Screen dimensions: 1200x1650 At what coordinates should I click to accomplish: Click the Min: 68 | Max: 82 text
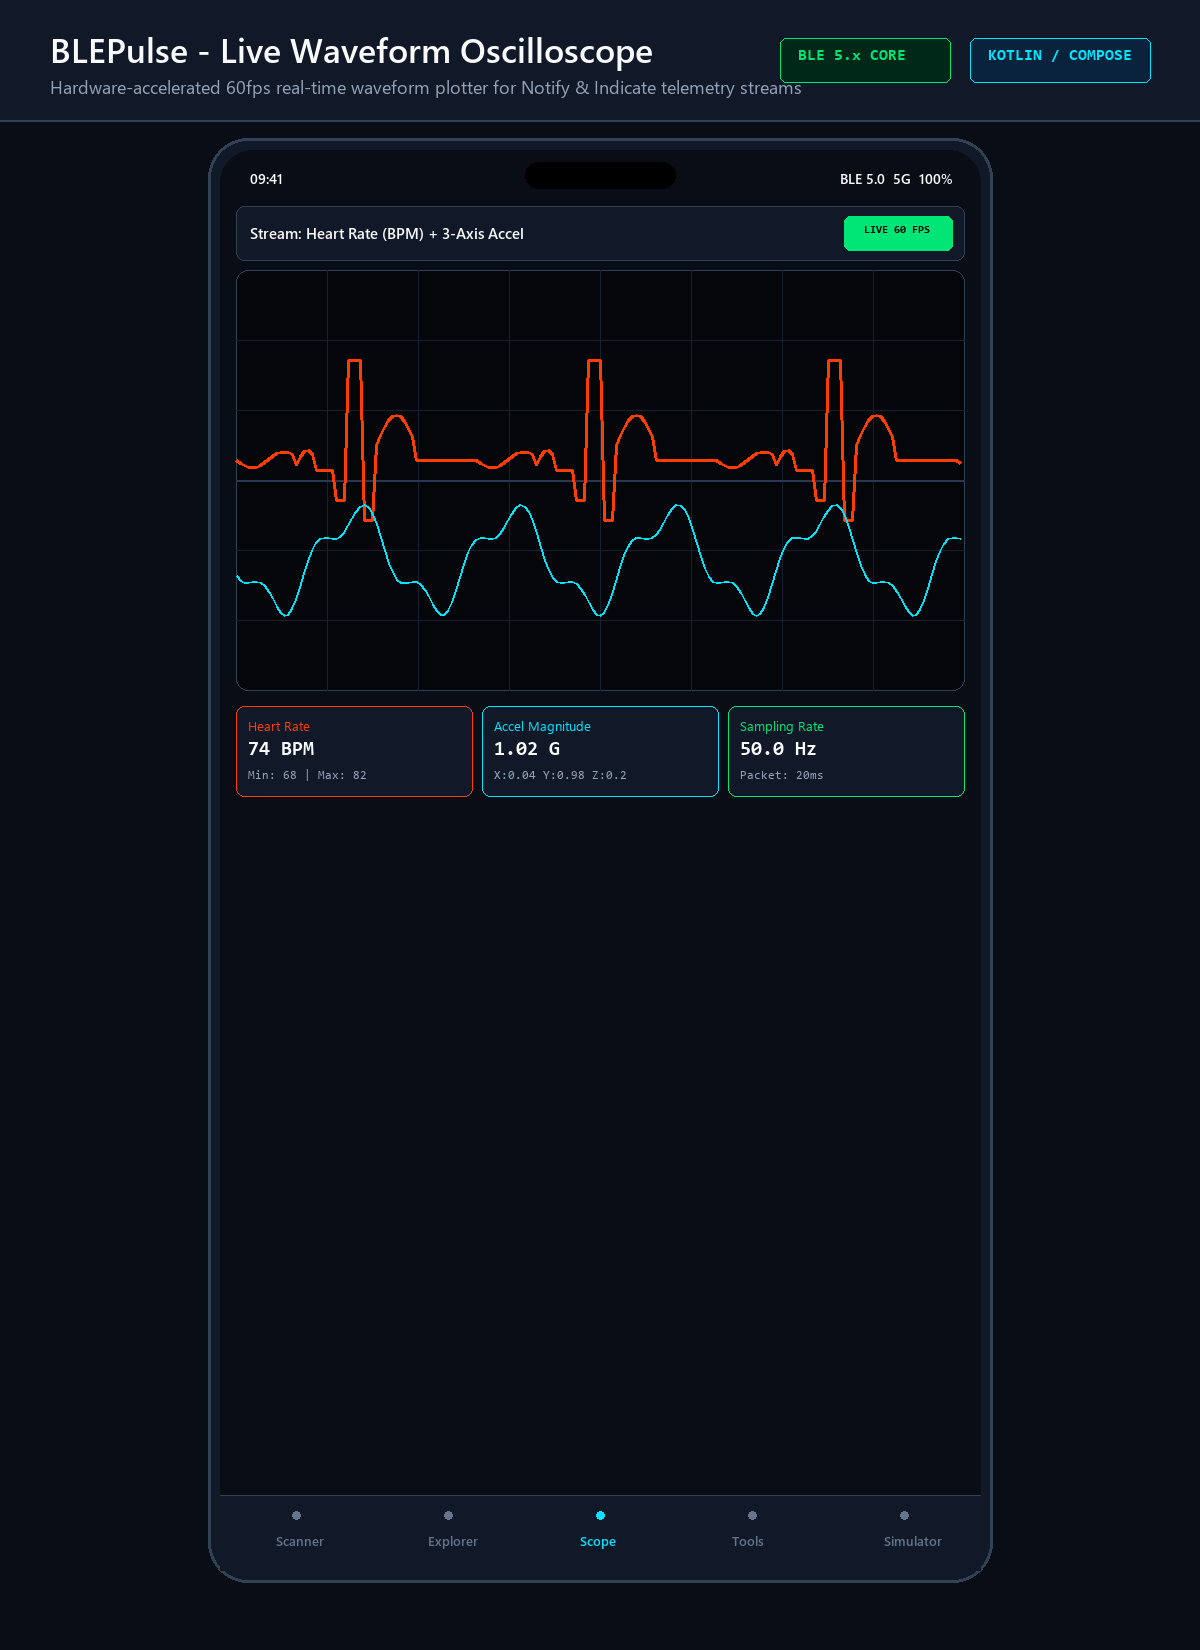pyautogui.click(x=307, y=775)
